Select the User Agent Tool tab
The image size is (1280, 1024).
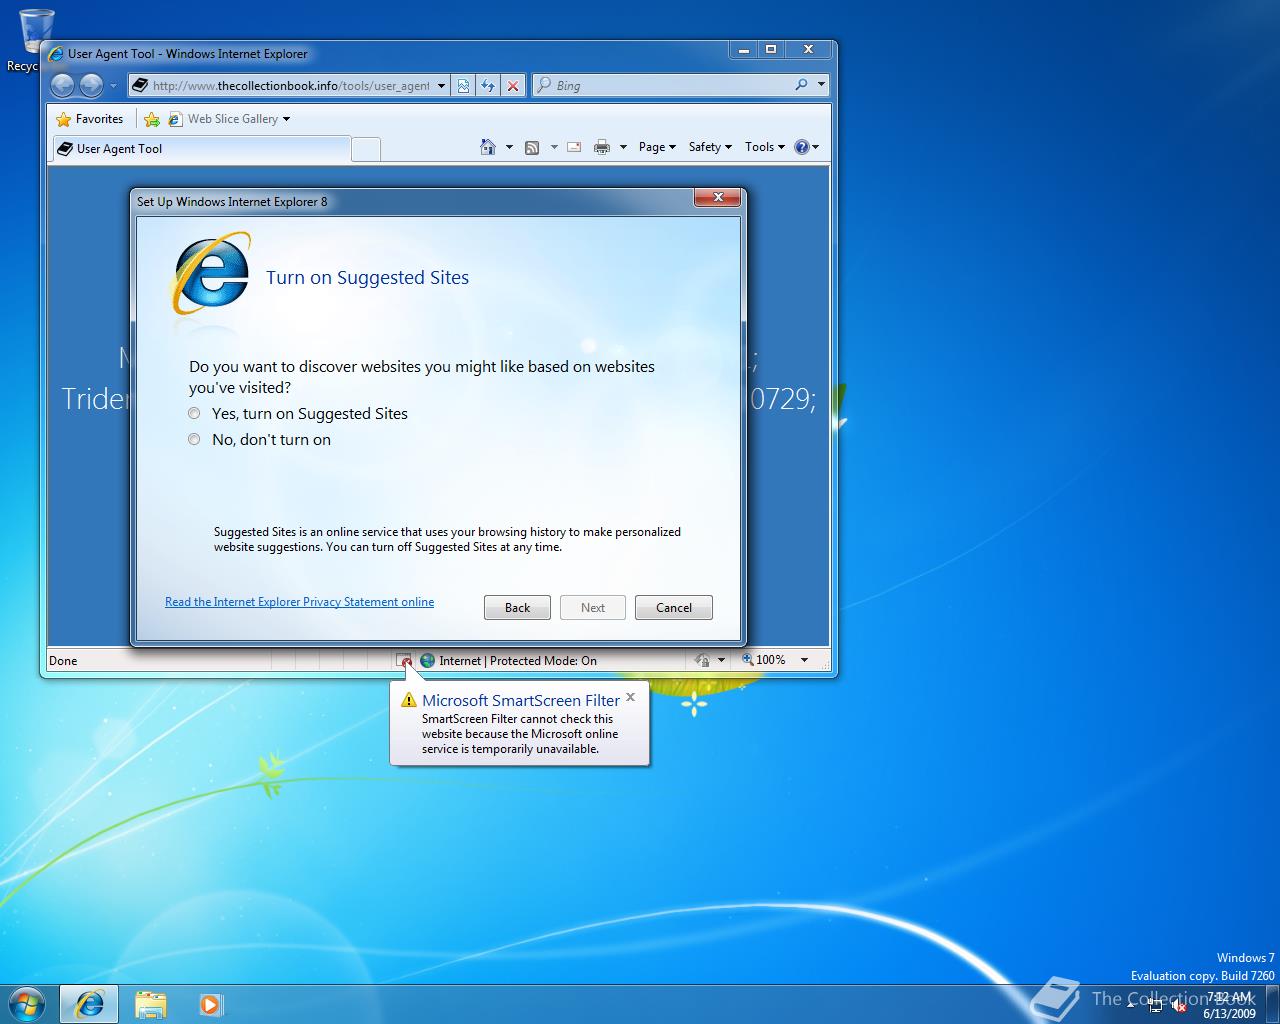[x=201, y=149]
